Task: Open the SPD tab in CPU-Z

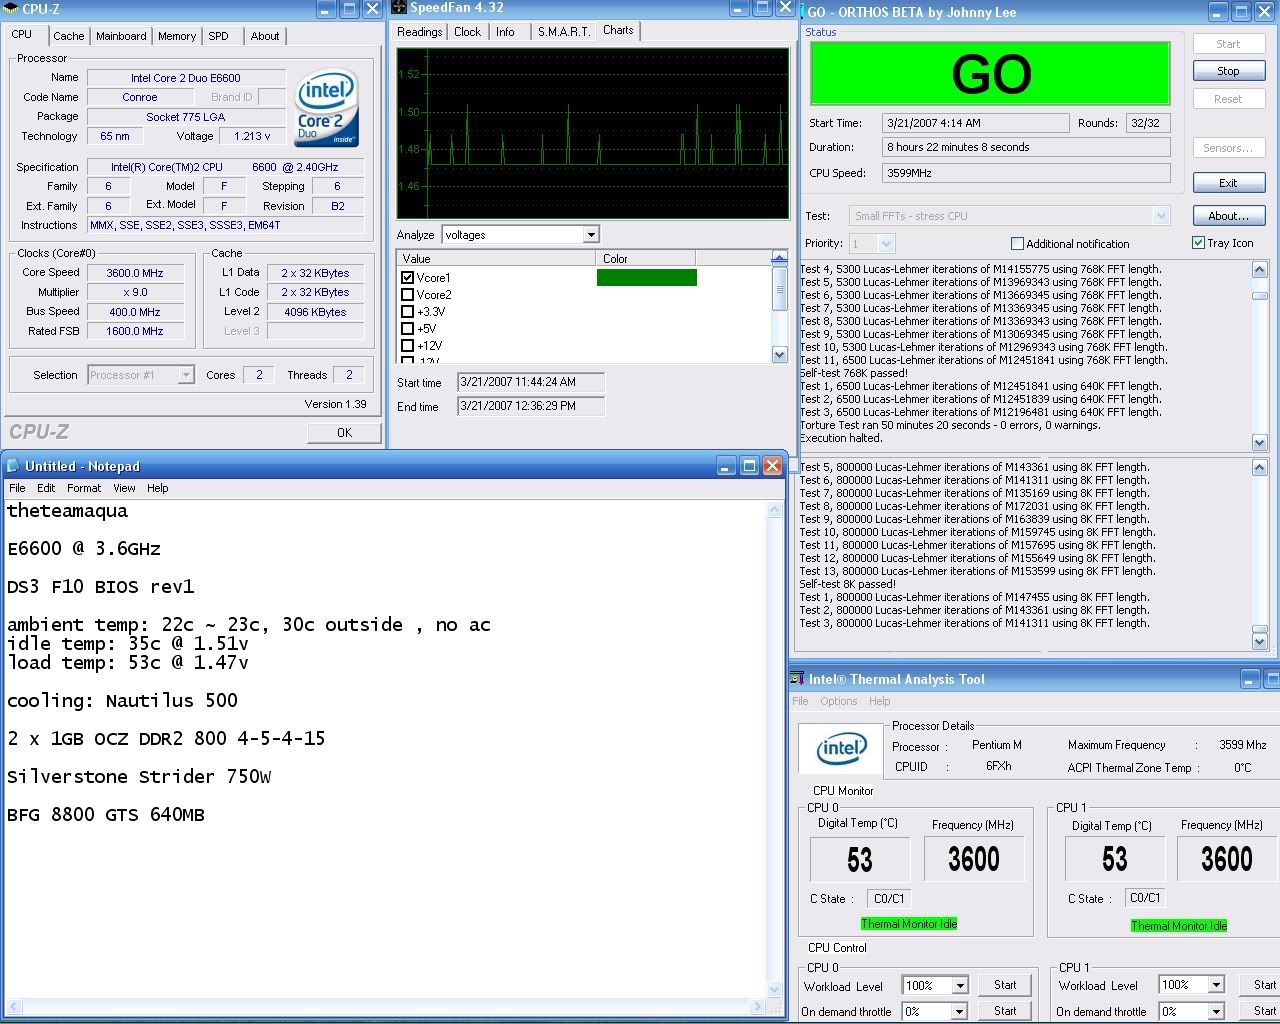Action: click(x=218, y=36)
